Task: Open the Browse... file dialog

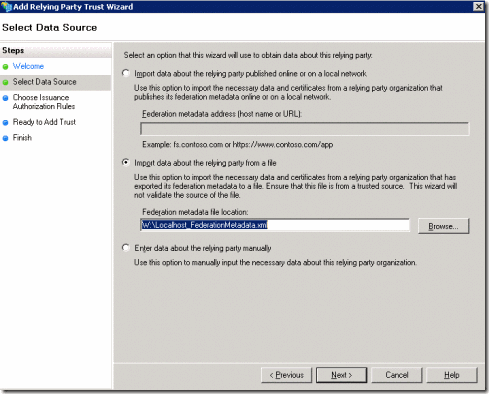Action: tap(443, 226)
